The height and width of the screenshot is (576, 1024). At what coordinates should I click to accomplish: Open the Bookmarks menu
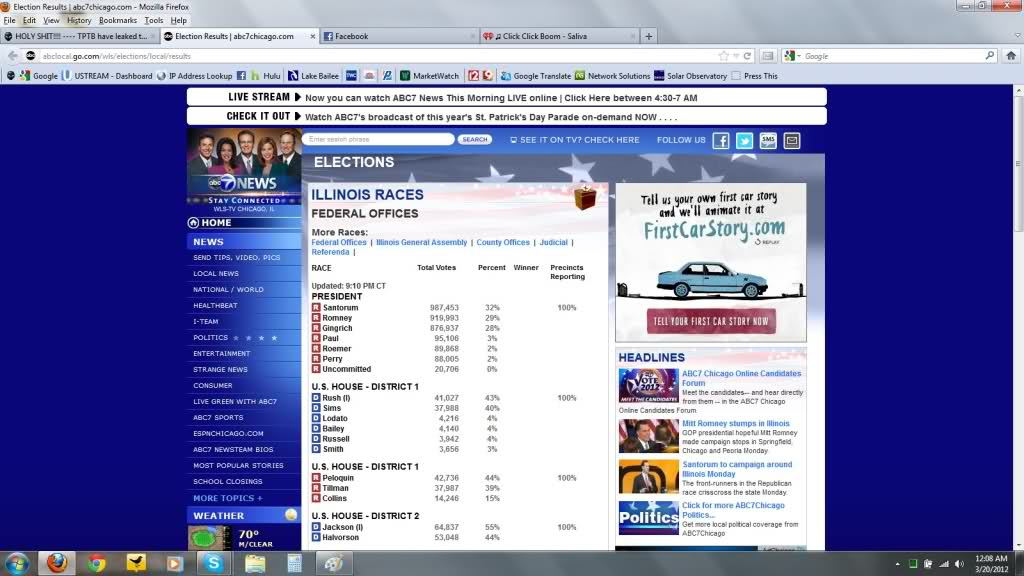118,20
